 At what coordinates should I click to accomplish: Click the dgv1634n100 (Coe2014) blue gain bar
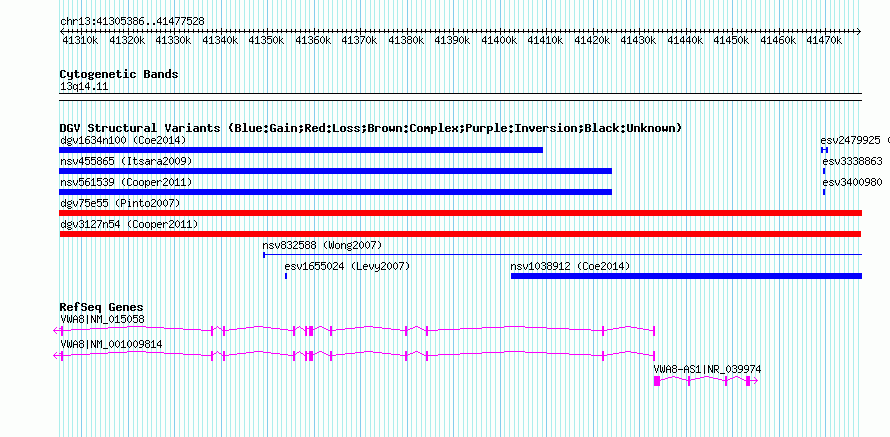click(x=301, y=150)
